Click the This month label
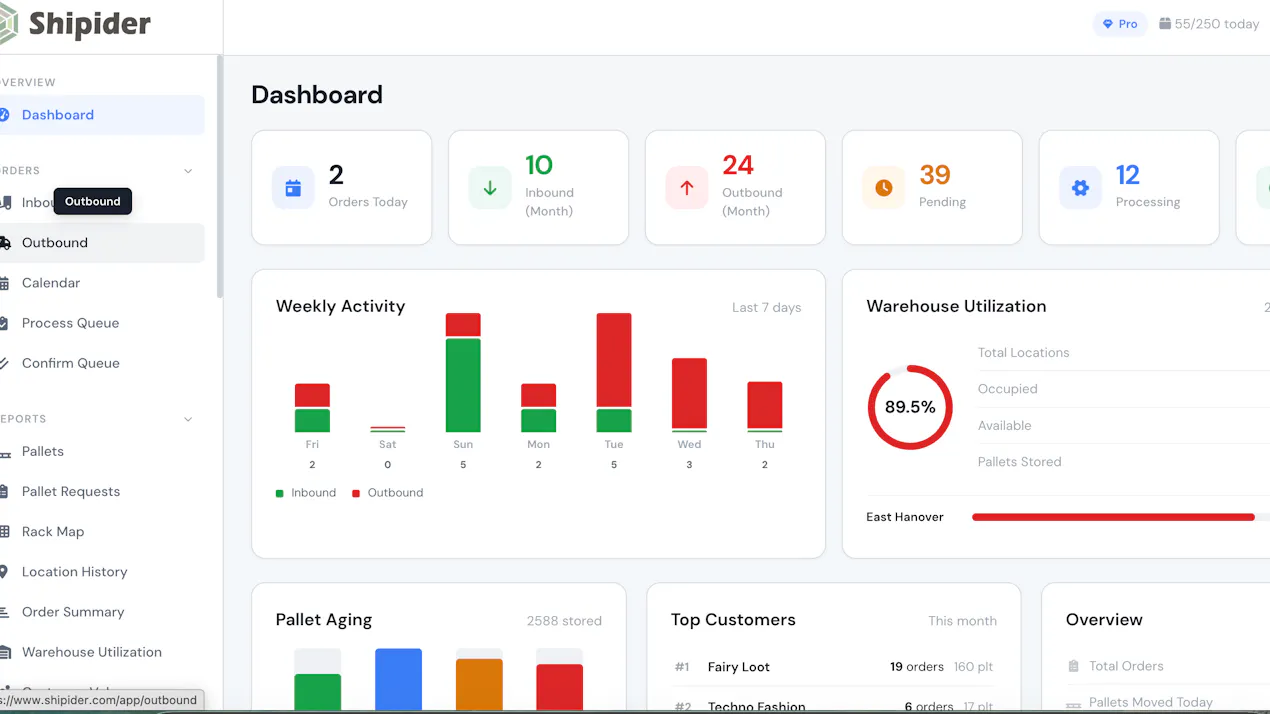Image resolution: width=1270 pixels, height=714 pixels. click(x=962, y=621)
